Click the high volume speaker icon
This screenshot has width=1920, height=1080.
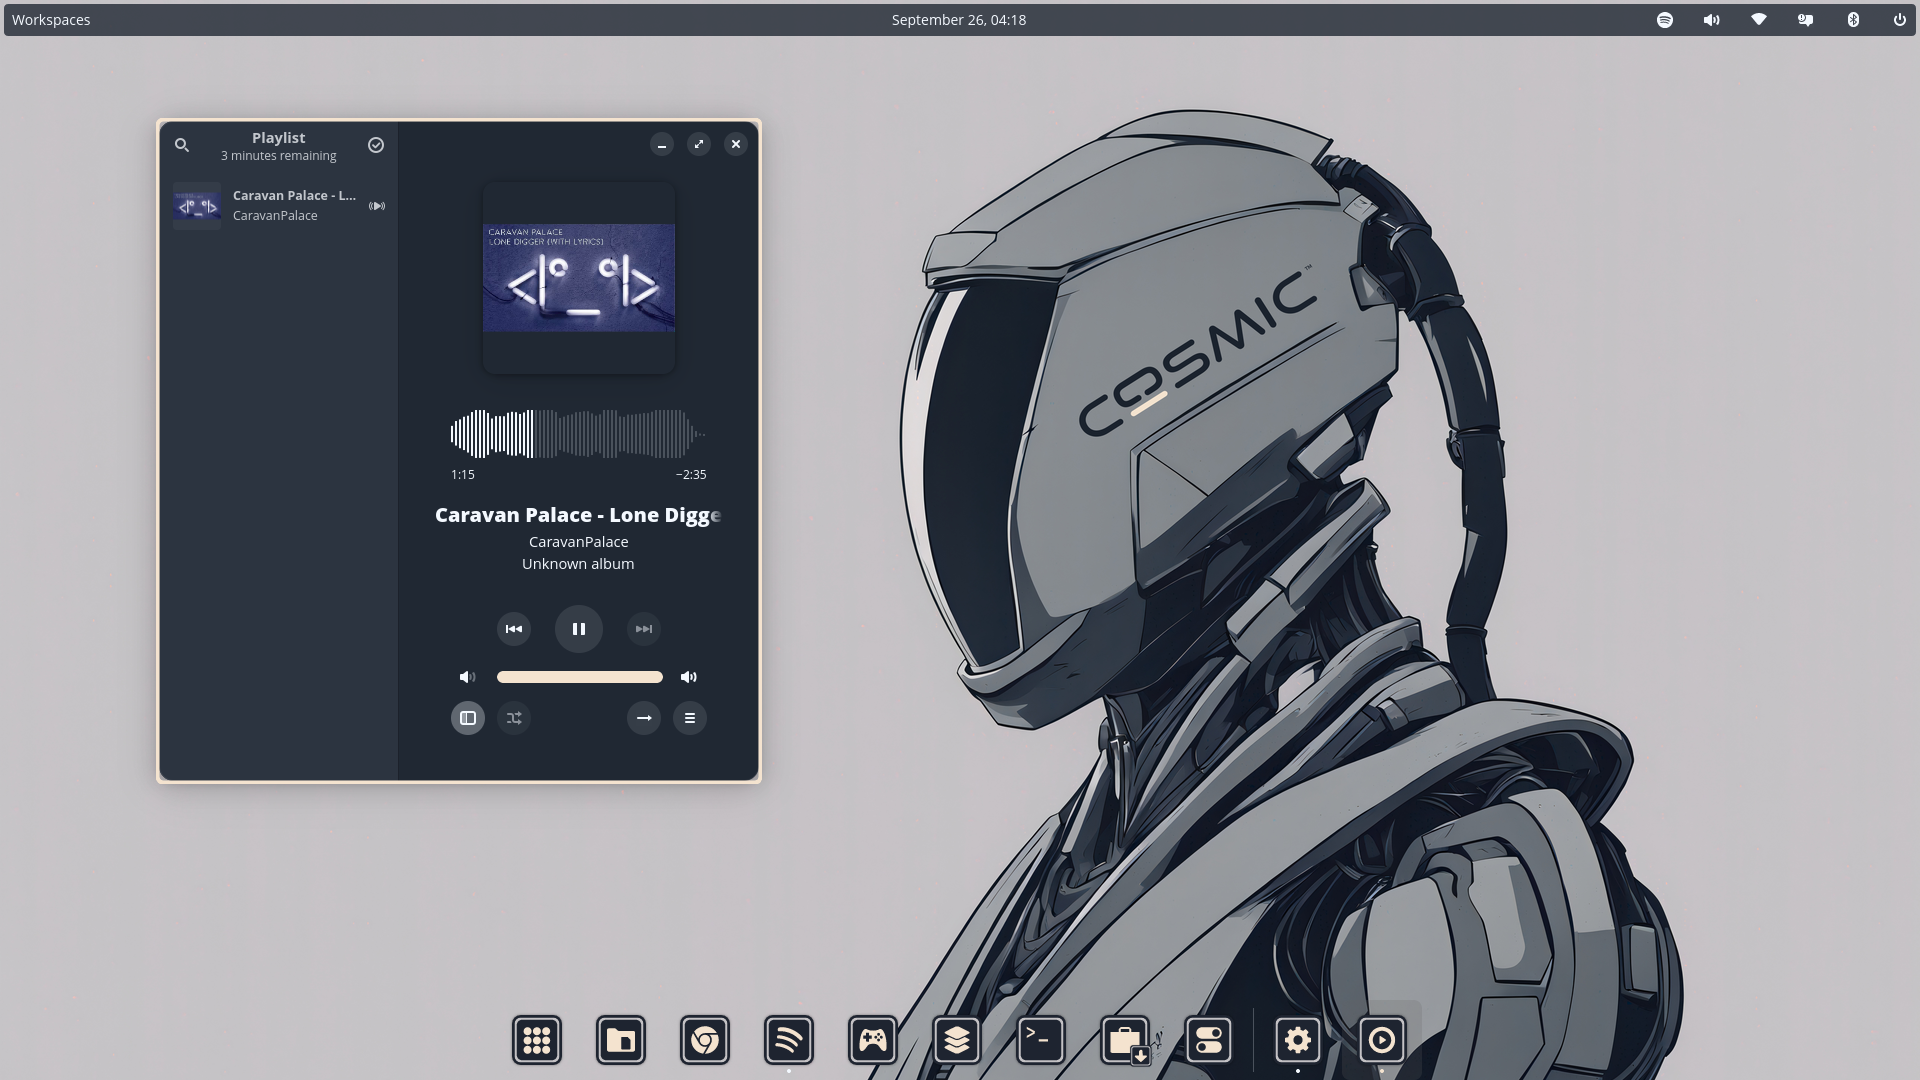click(689, 677)
